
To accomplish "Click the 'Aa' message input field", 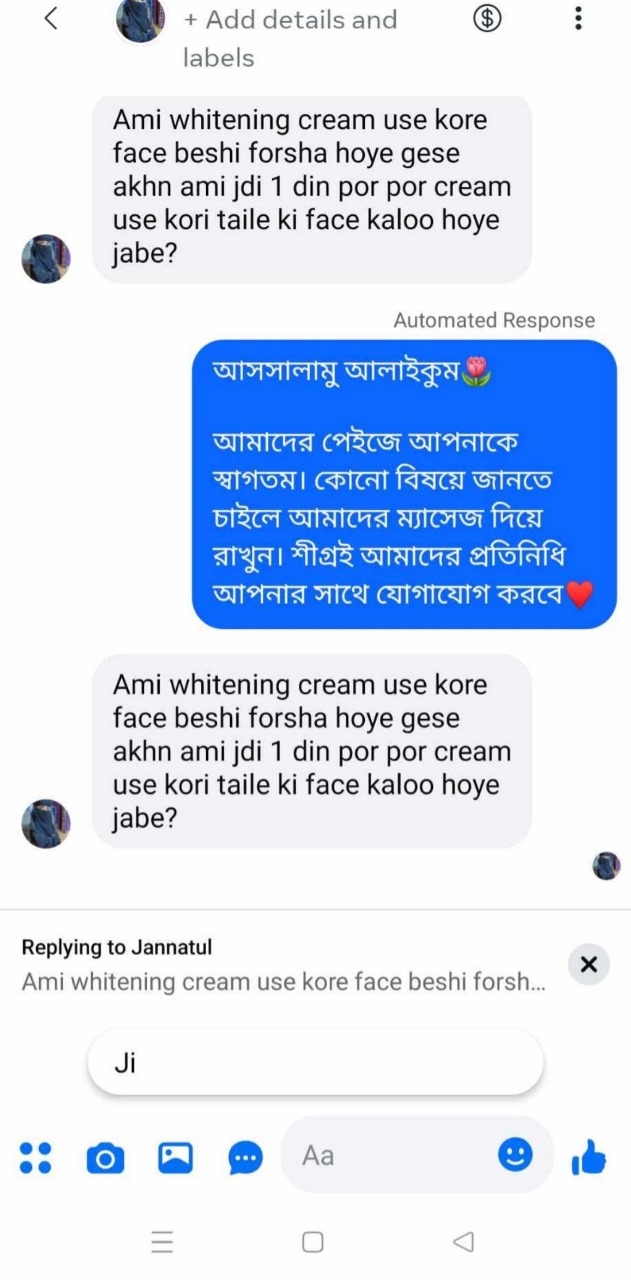I will coord(390,1156).
